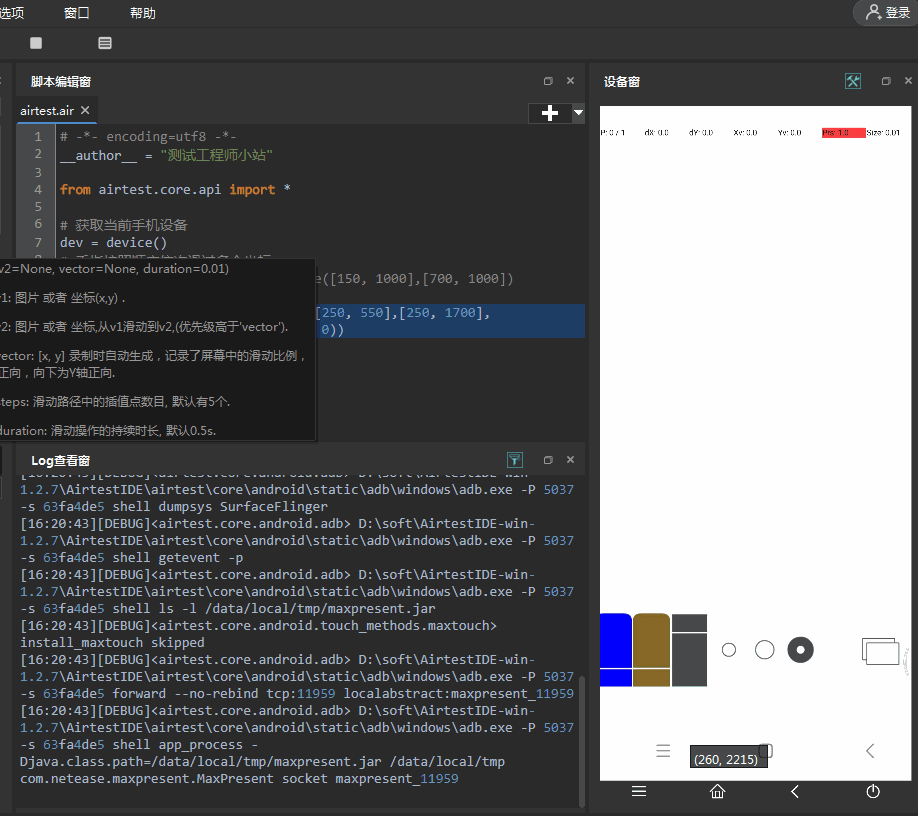Click the Log查看窗 panel title
The height and width of the screenshot is (816, 918).
point(60,461)
